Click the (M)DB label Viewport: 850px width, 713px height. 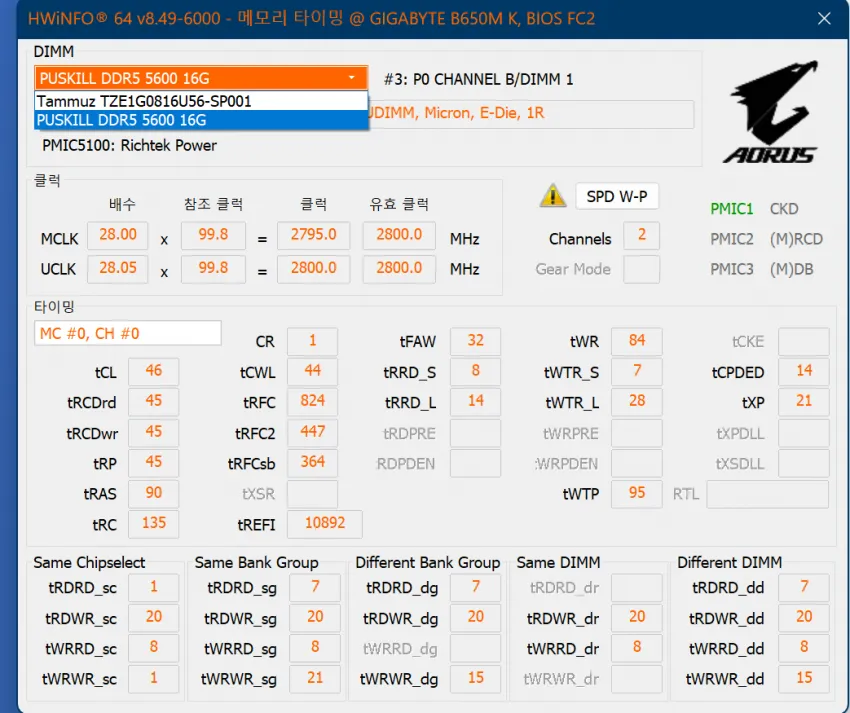pyautogui.click(x=791, y=269)
